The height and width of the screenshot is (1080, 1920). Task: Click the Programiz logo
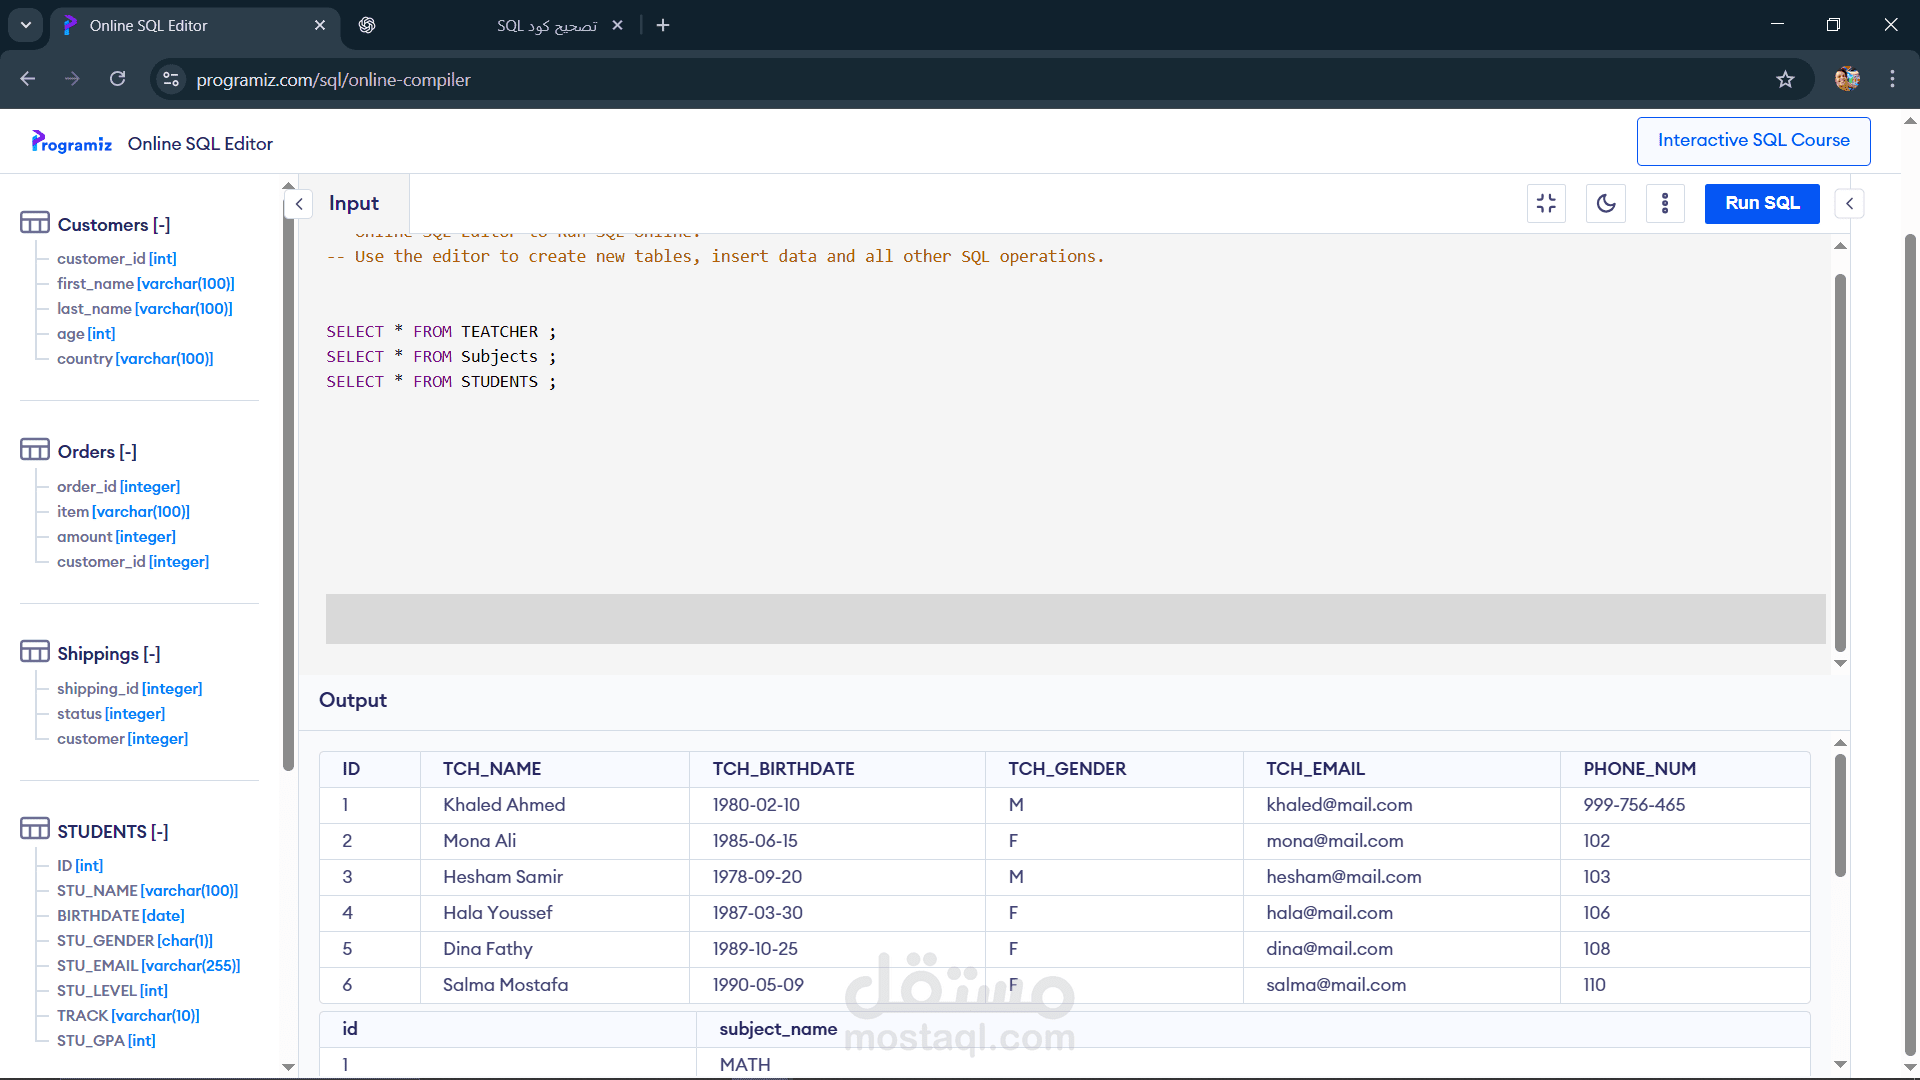(71, 143)
